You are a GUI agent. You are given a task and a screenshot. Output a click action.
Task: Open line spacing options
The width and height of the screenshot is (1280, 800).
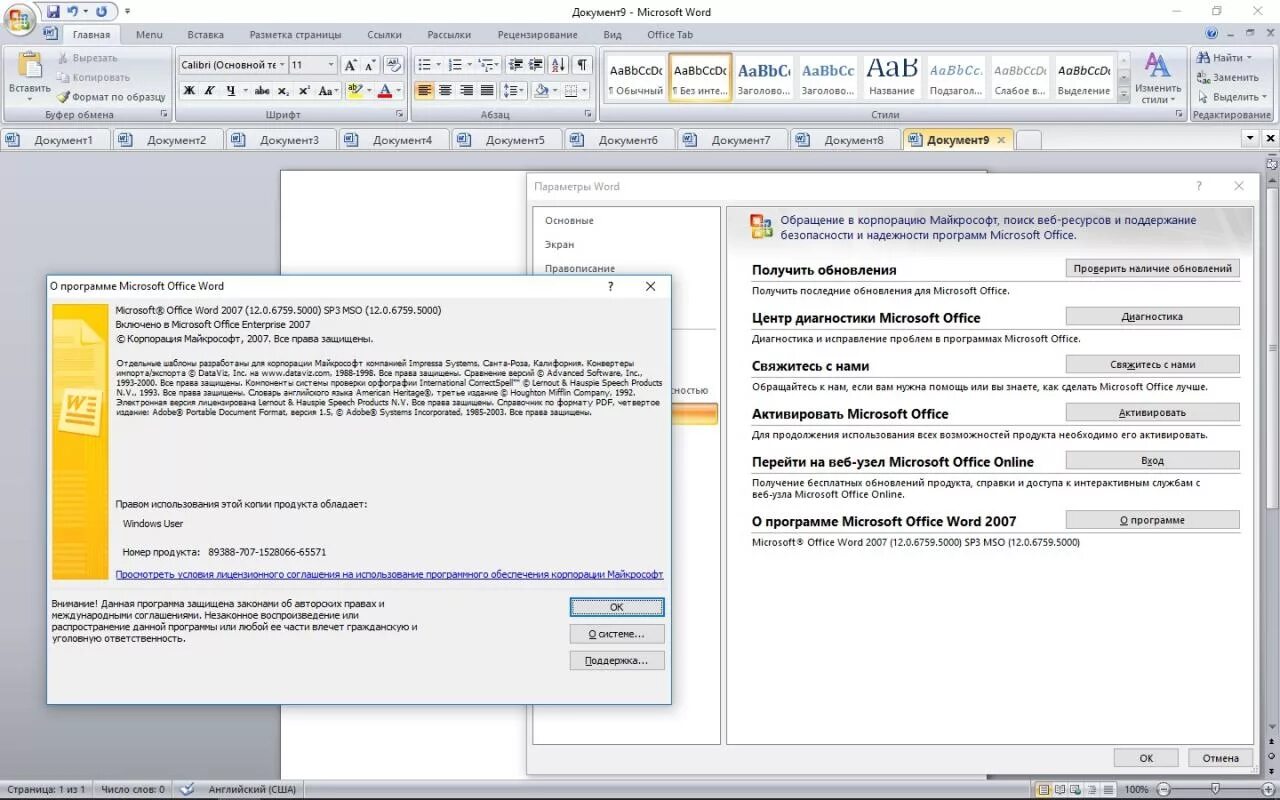pyautogui.click(x=514, y=90)
